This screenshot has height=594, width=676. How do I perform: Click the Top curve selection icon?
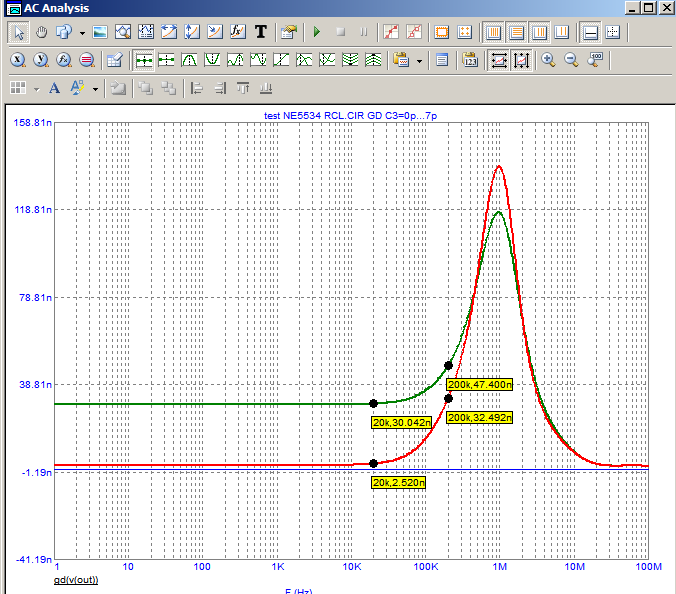coord(304,60)
